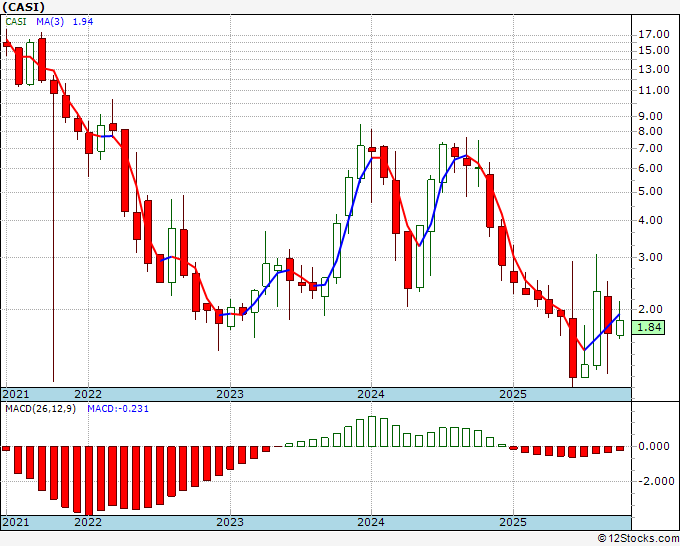Click 2022 on the price chart timeline

point(88,394)
